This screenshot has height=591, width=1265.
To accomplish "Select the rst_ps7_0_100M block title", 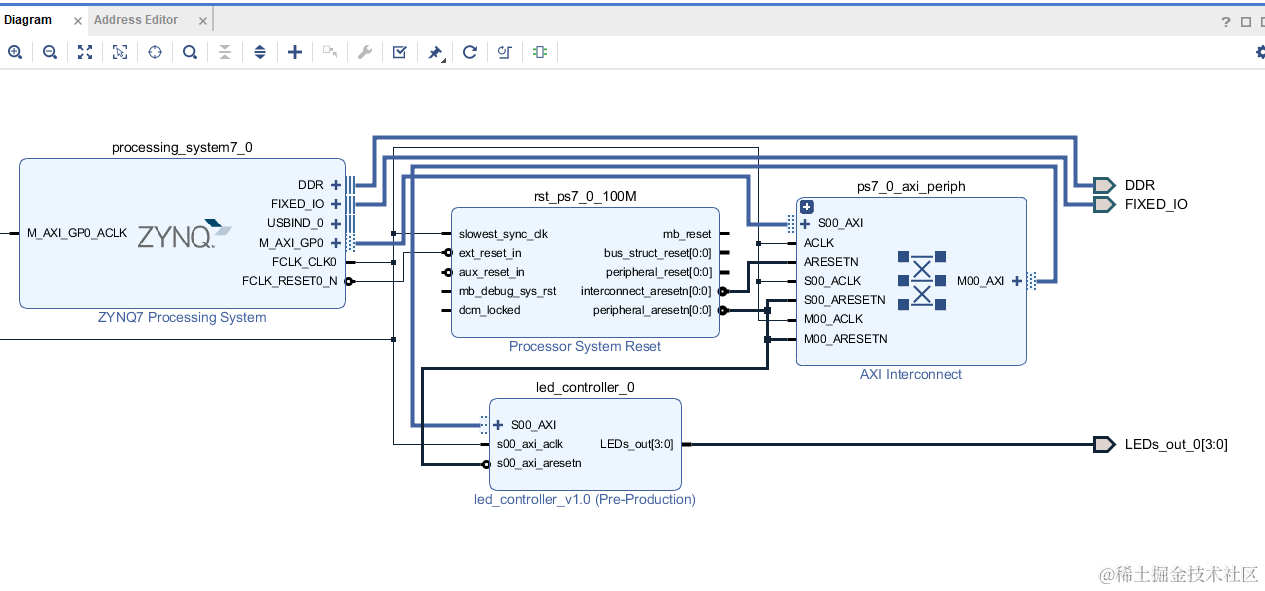I will [585, 196].
